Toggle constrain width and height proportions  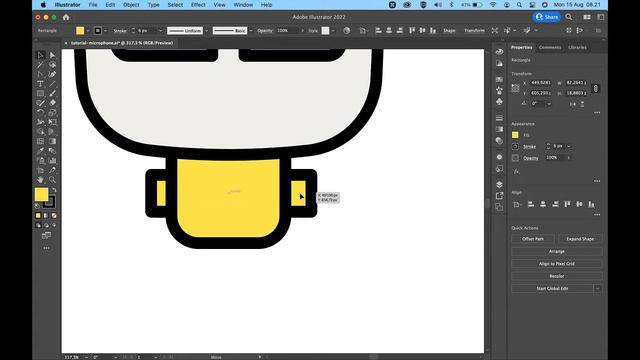pyautogui.click(x=596, y=88)
